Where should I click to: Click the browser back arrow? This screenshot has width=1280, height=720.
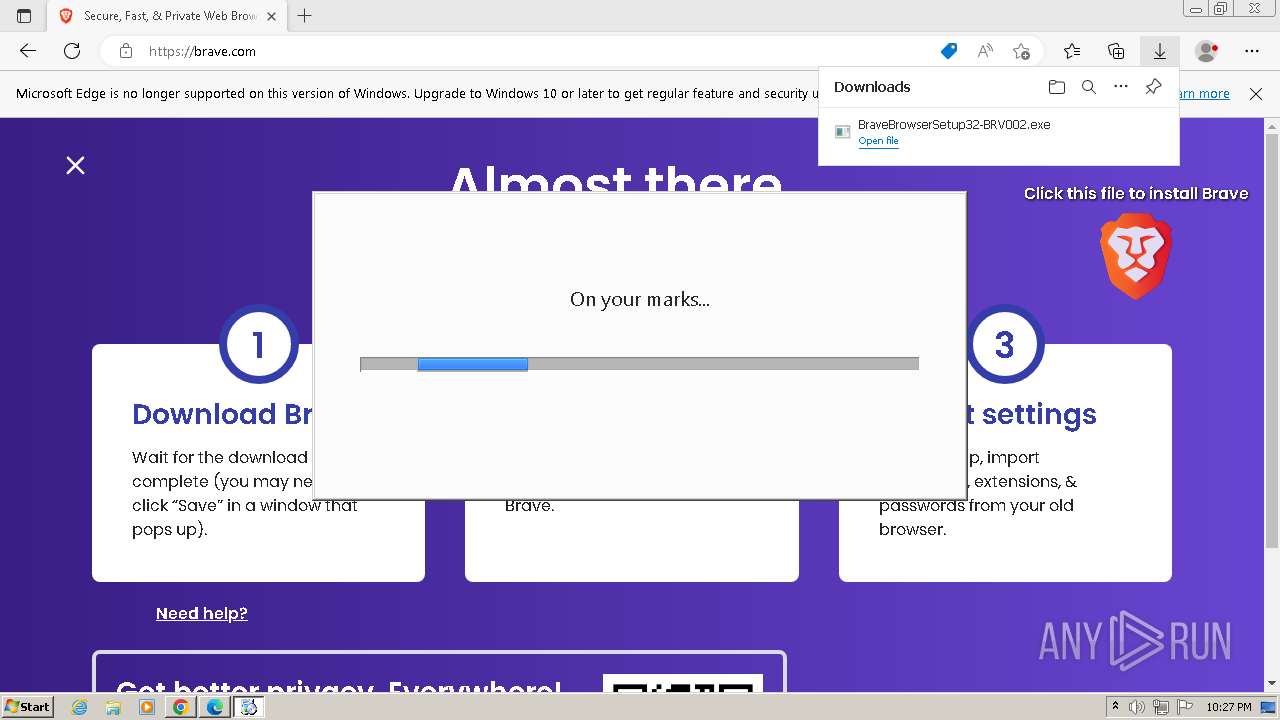click(x=28, y=51)
